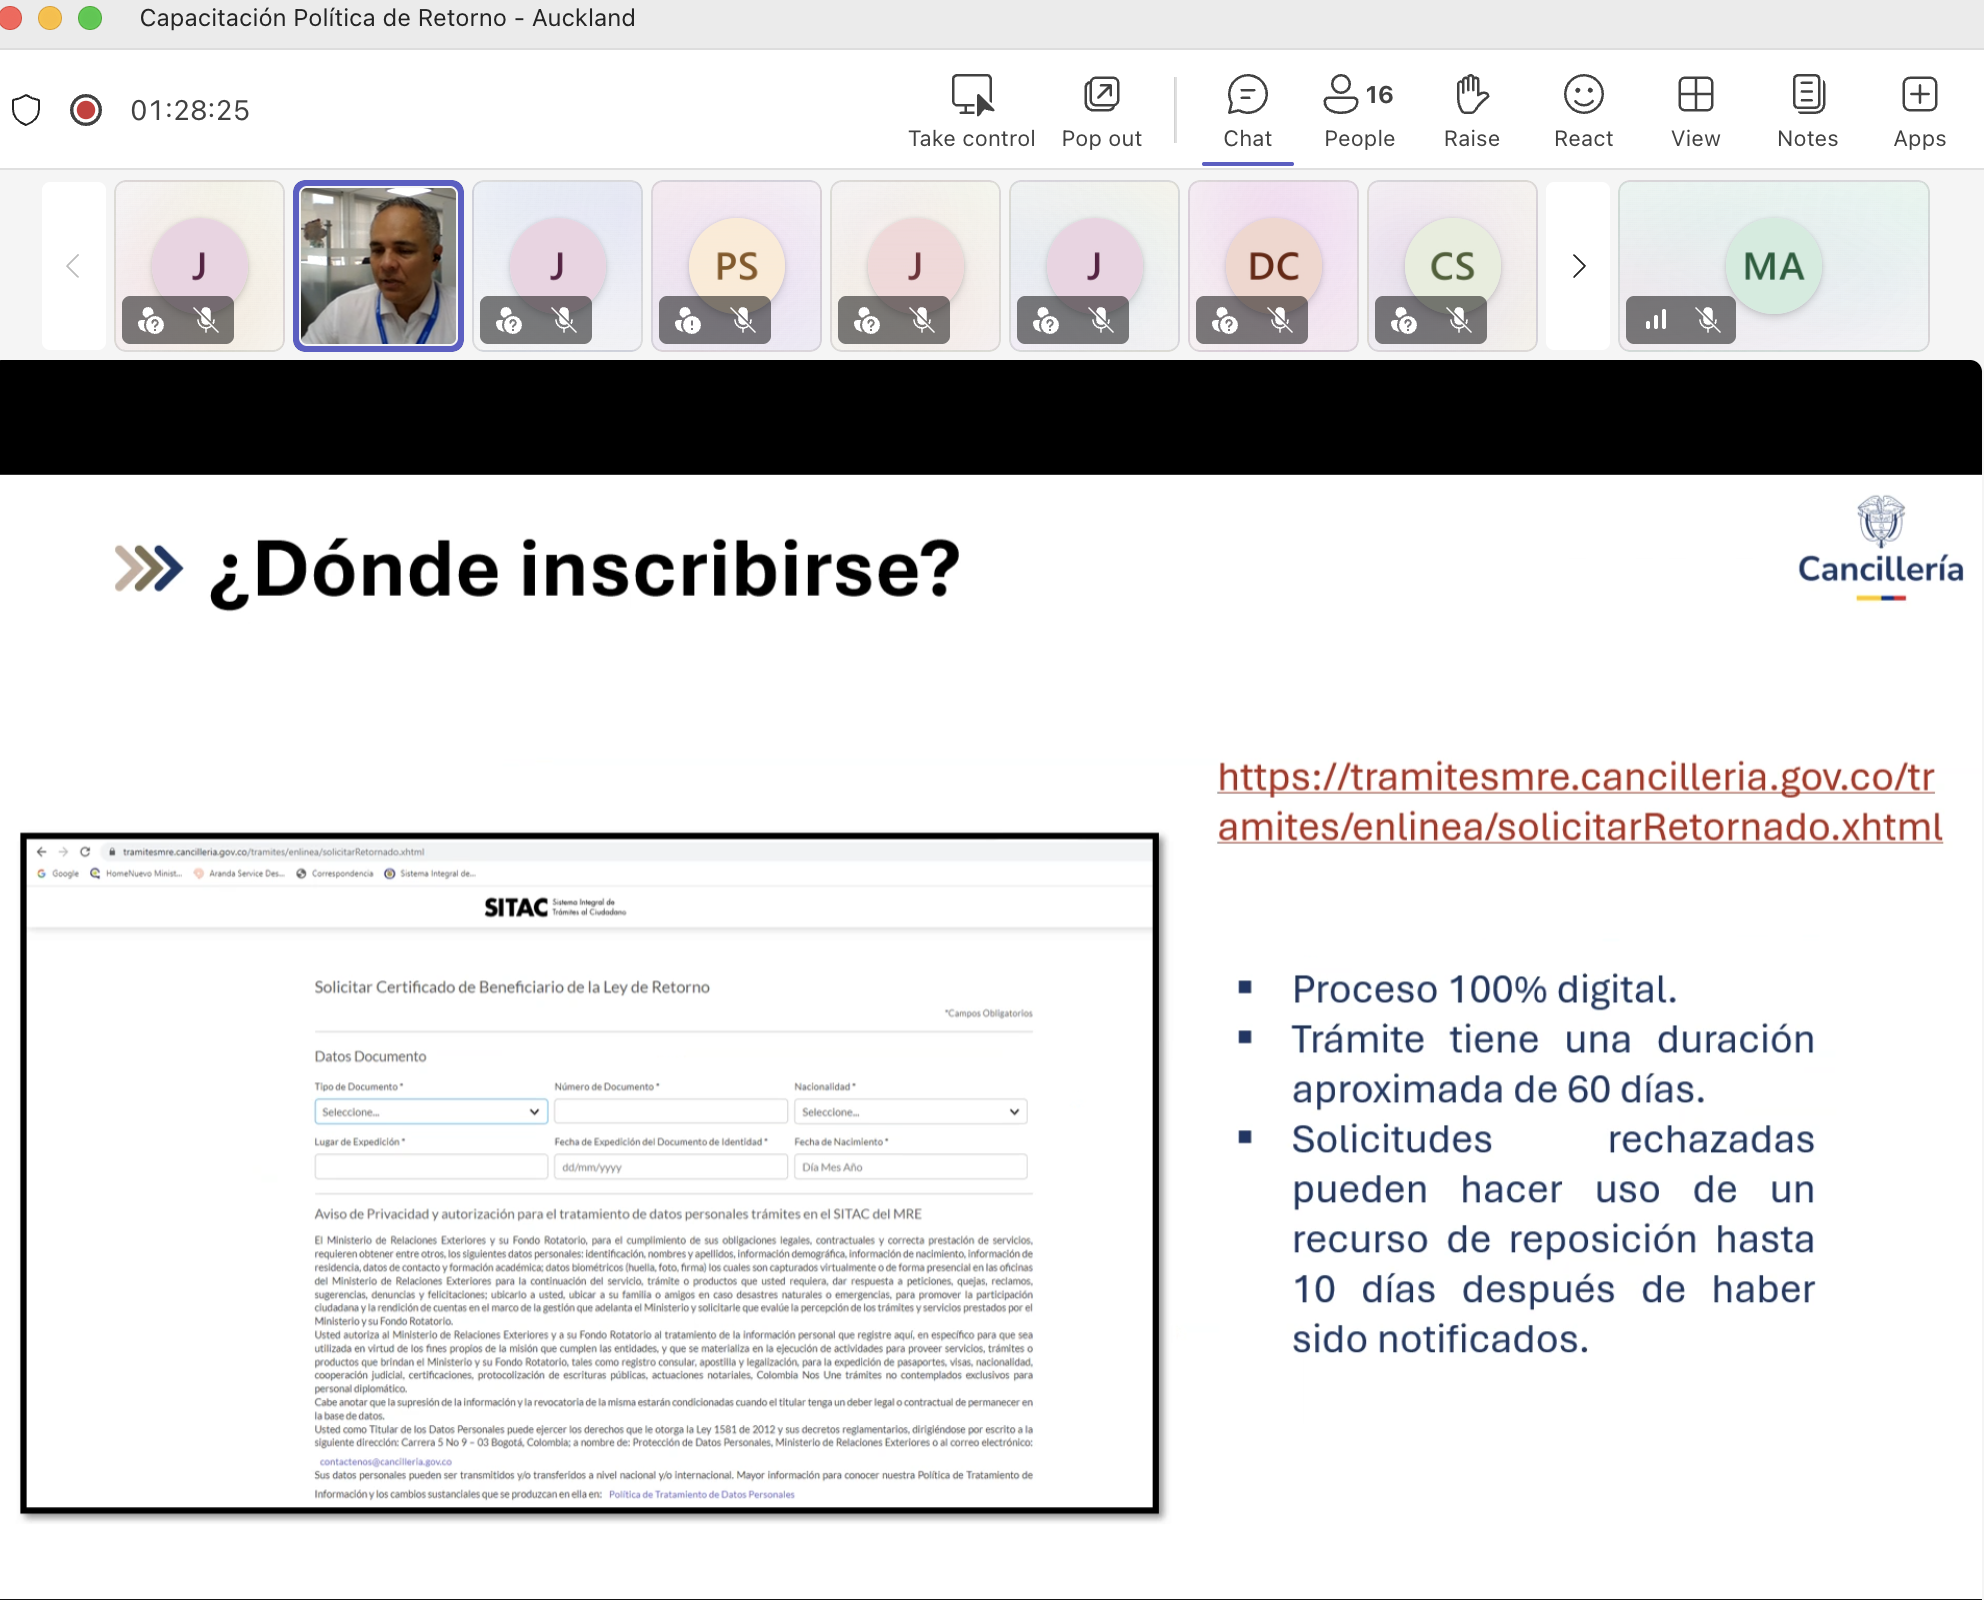Screen dimensions: 1984x1600
Task: Click the Google bookmark in slide screenshot
Action: [58, 873]
